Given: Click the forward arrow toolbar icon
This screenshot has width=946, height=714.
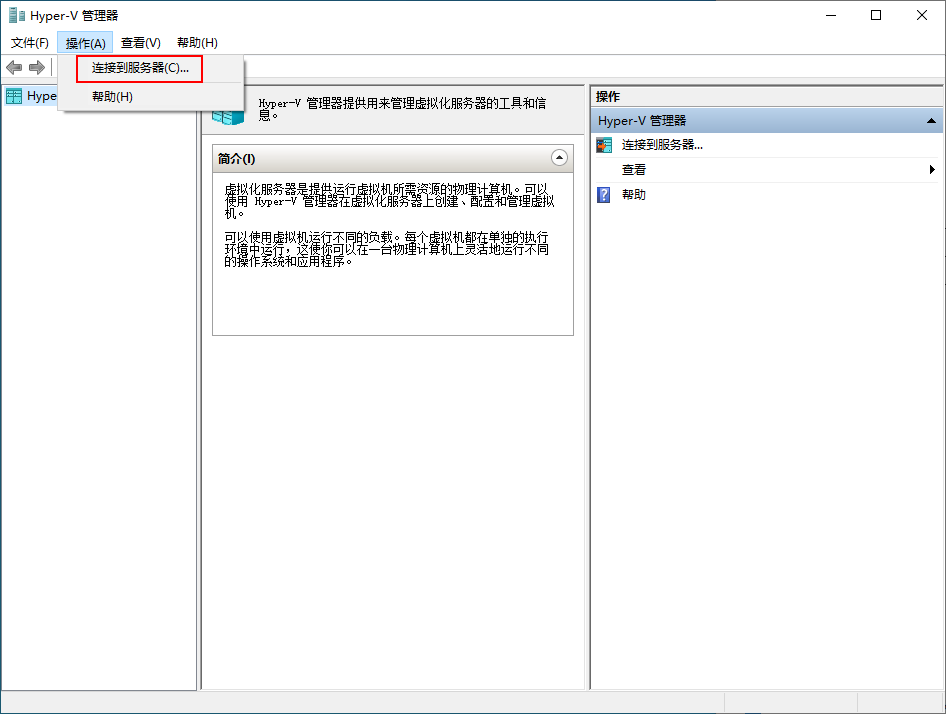Looking at the screenshot, I should pyautogui.click(x=37, y=68).
